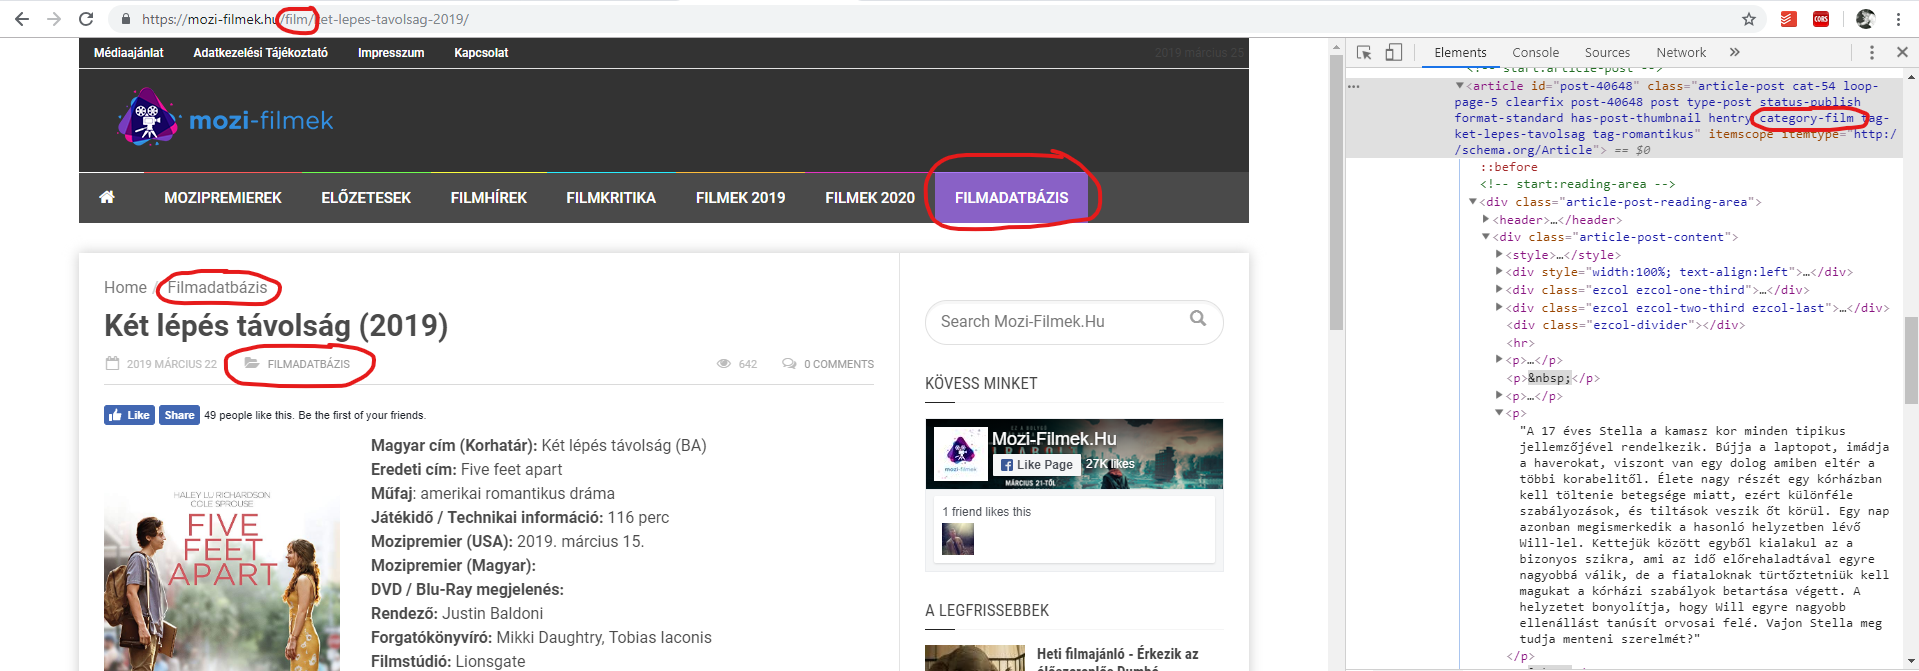The width and height of the screenshot is (1919, 671).
Task: Click the Facebook Like button
Action: pos(129,415)
